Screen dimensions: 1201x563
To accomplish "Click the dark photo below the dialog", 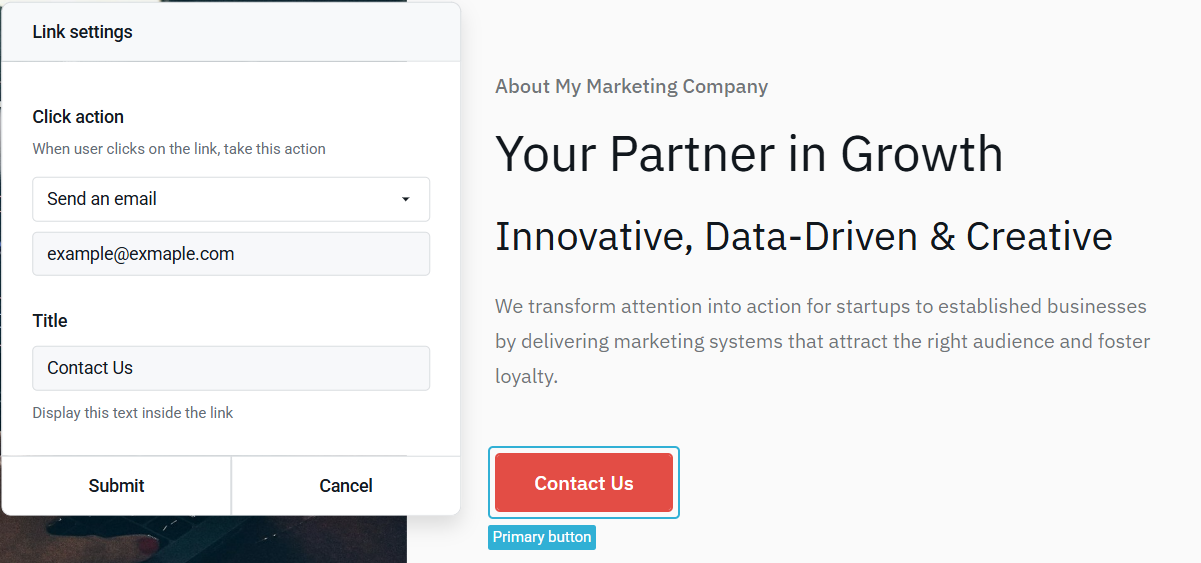I will (200, 539).
